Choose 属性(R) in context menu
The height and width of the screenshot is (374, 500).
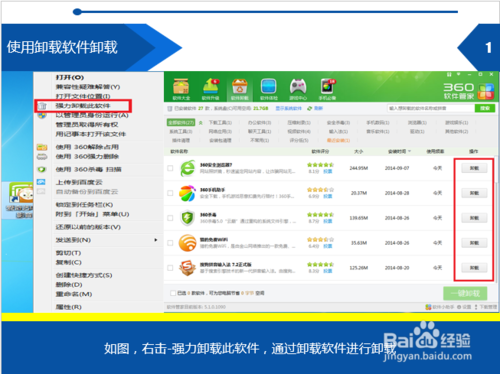68,307
